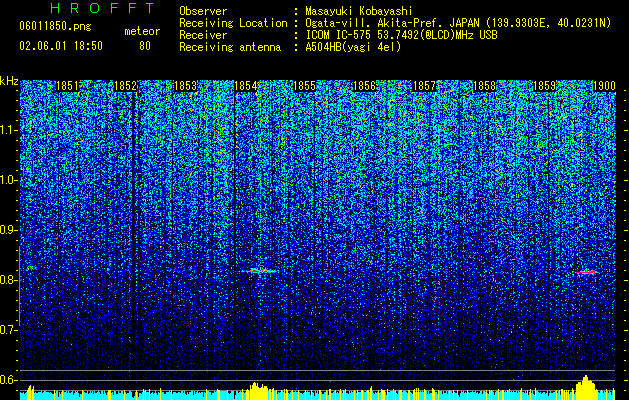Click the date stamp 02.06.01 18:50

(x=61, y=46)
